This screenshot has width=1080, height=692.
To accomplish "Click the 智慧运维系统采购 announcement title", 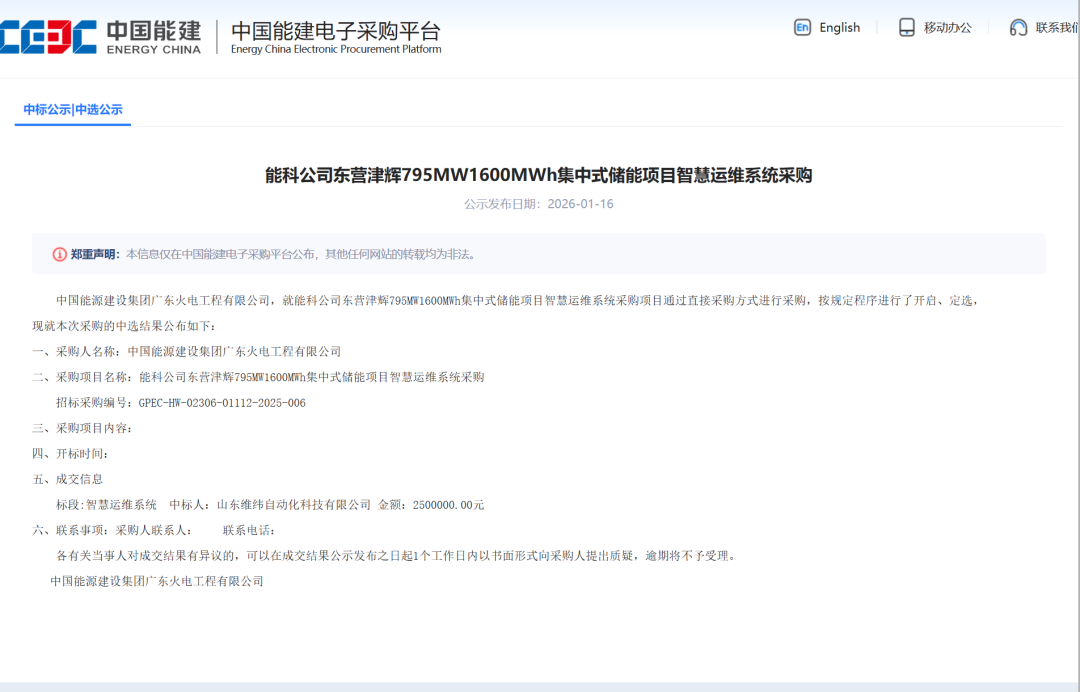I will (540, 174).
